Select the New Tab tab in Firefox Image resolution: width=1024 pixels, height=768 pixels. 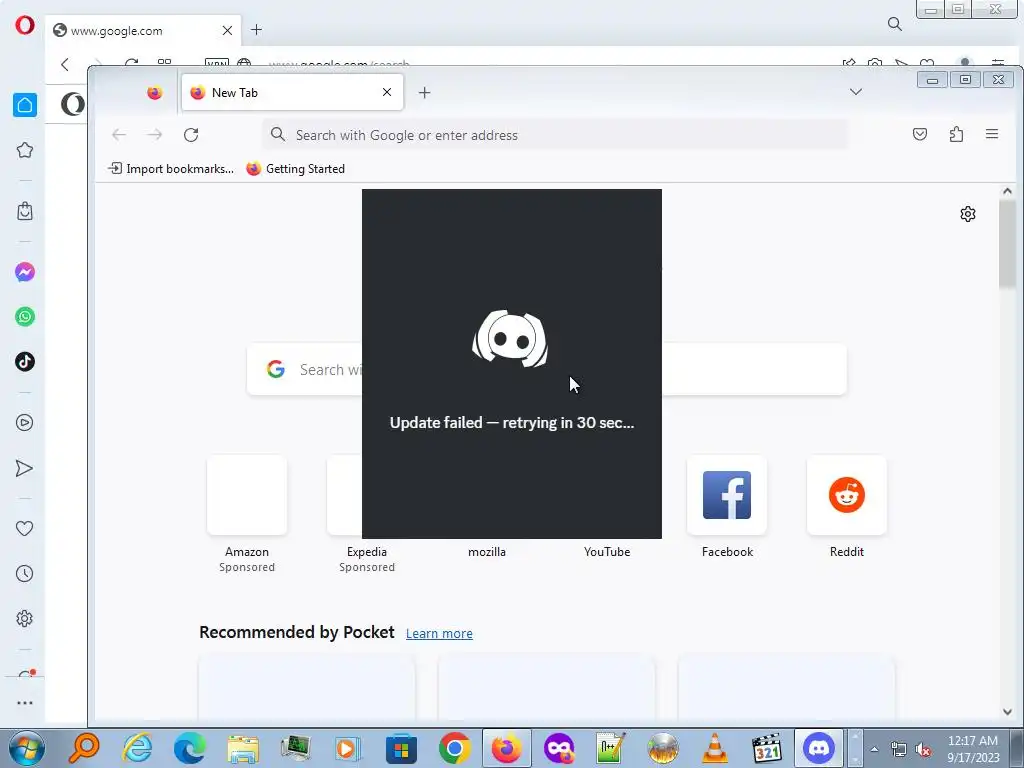pos(292,93)
